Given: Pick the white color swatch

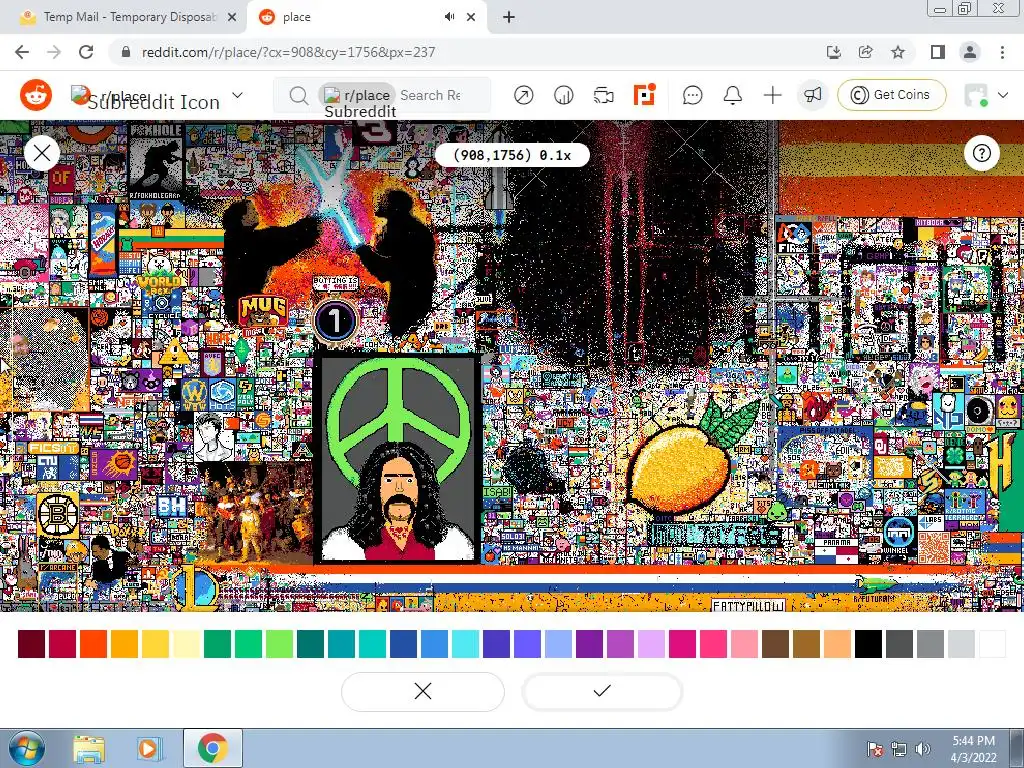Looking at the screenshot, I should [x=993, y=644].
